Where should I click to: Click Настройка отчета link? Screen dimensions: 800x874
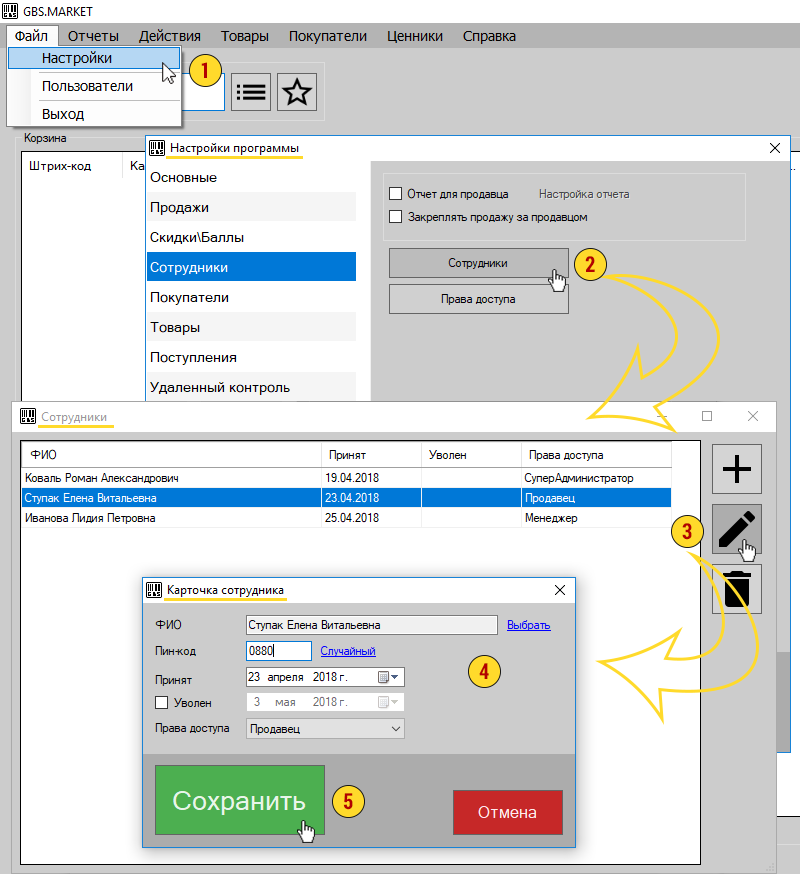[584, 194]
